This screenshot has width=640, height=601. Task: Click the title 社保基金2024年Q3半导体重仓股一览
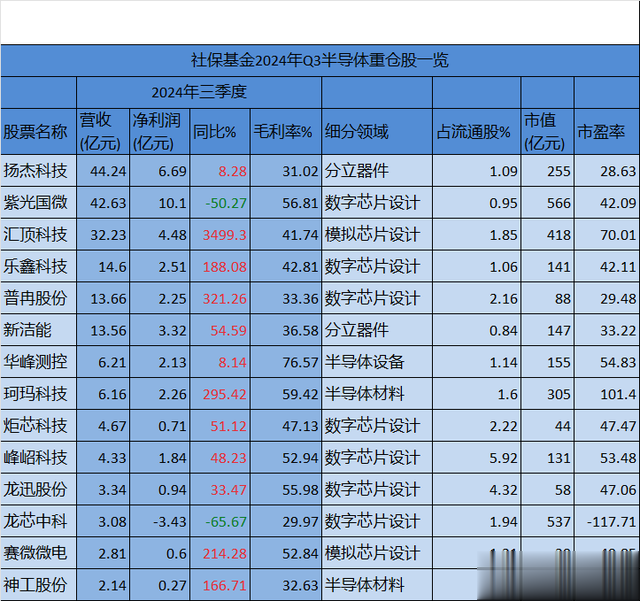coord(320,60)
